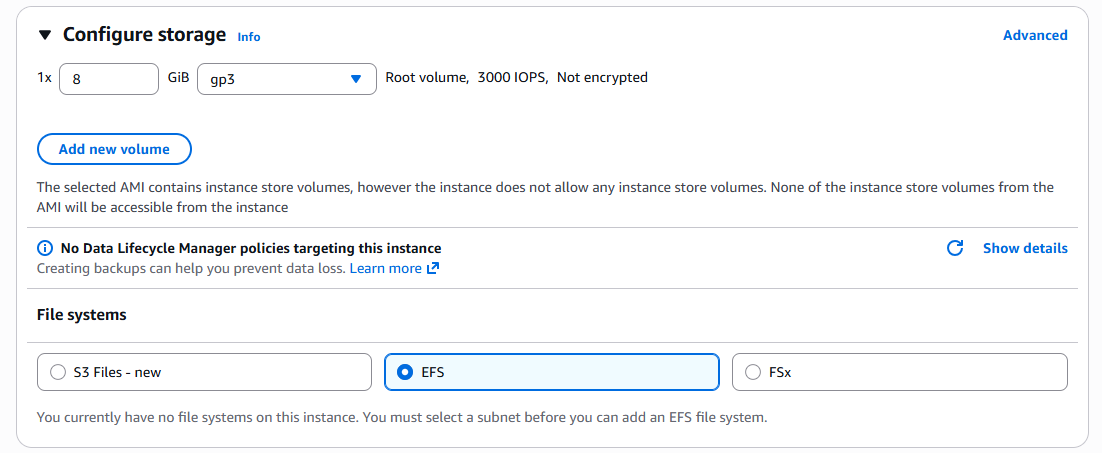The height and width of the screenshot is (453, 1102).
Task: Open the Advanced storage settings link
Action: click(x=1035, y=35)
